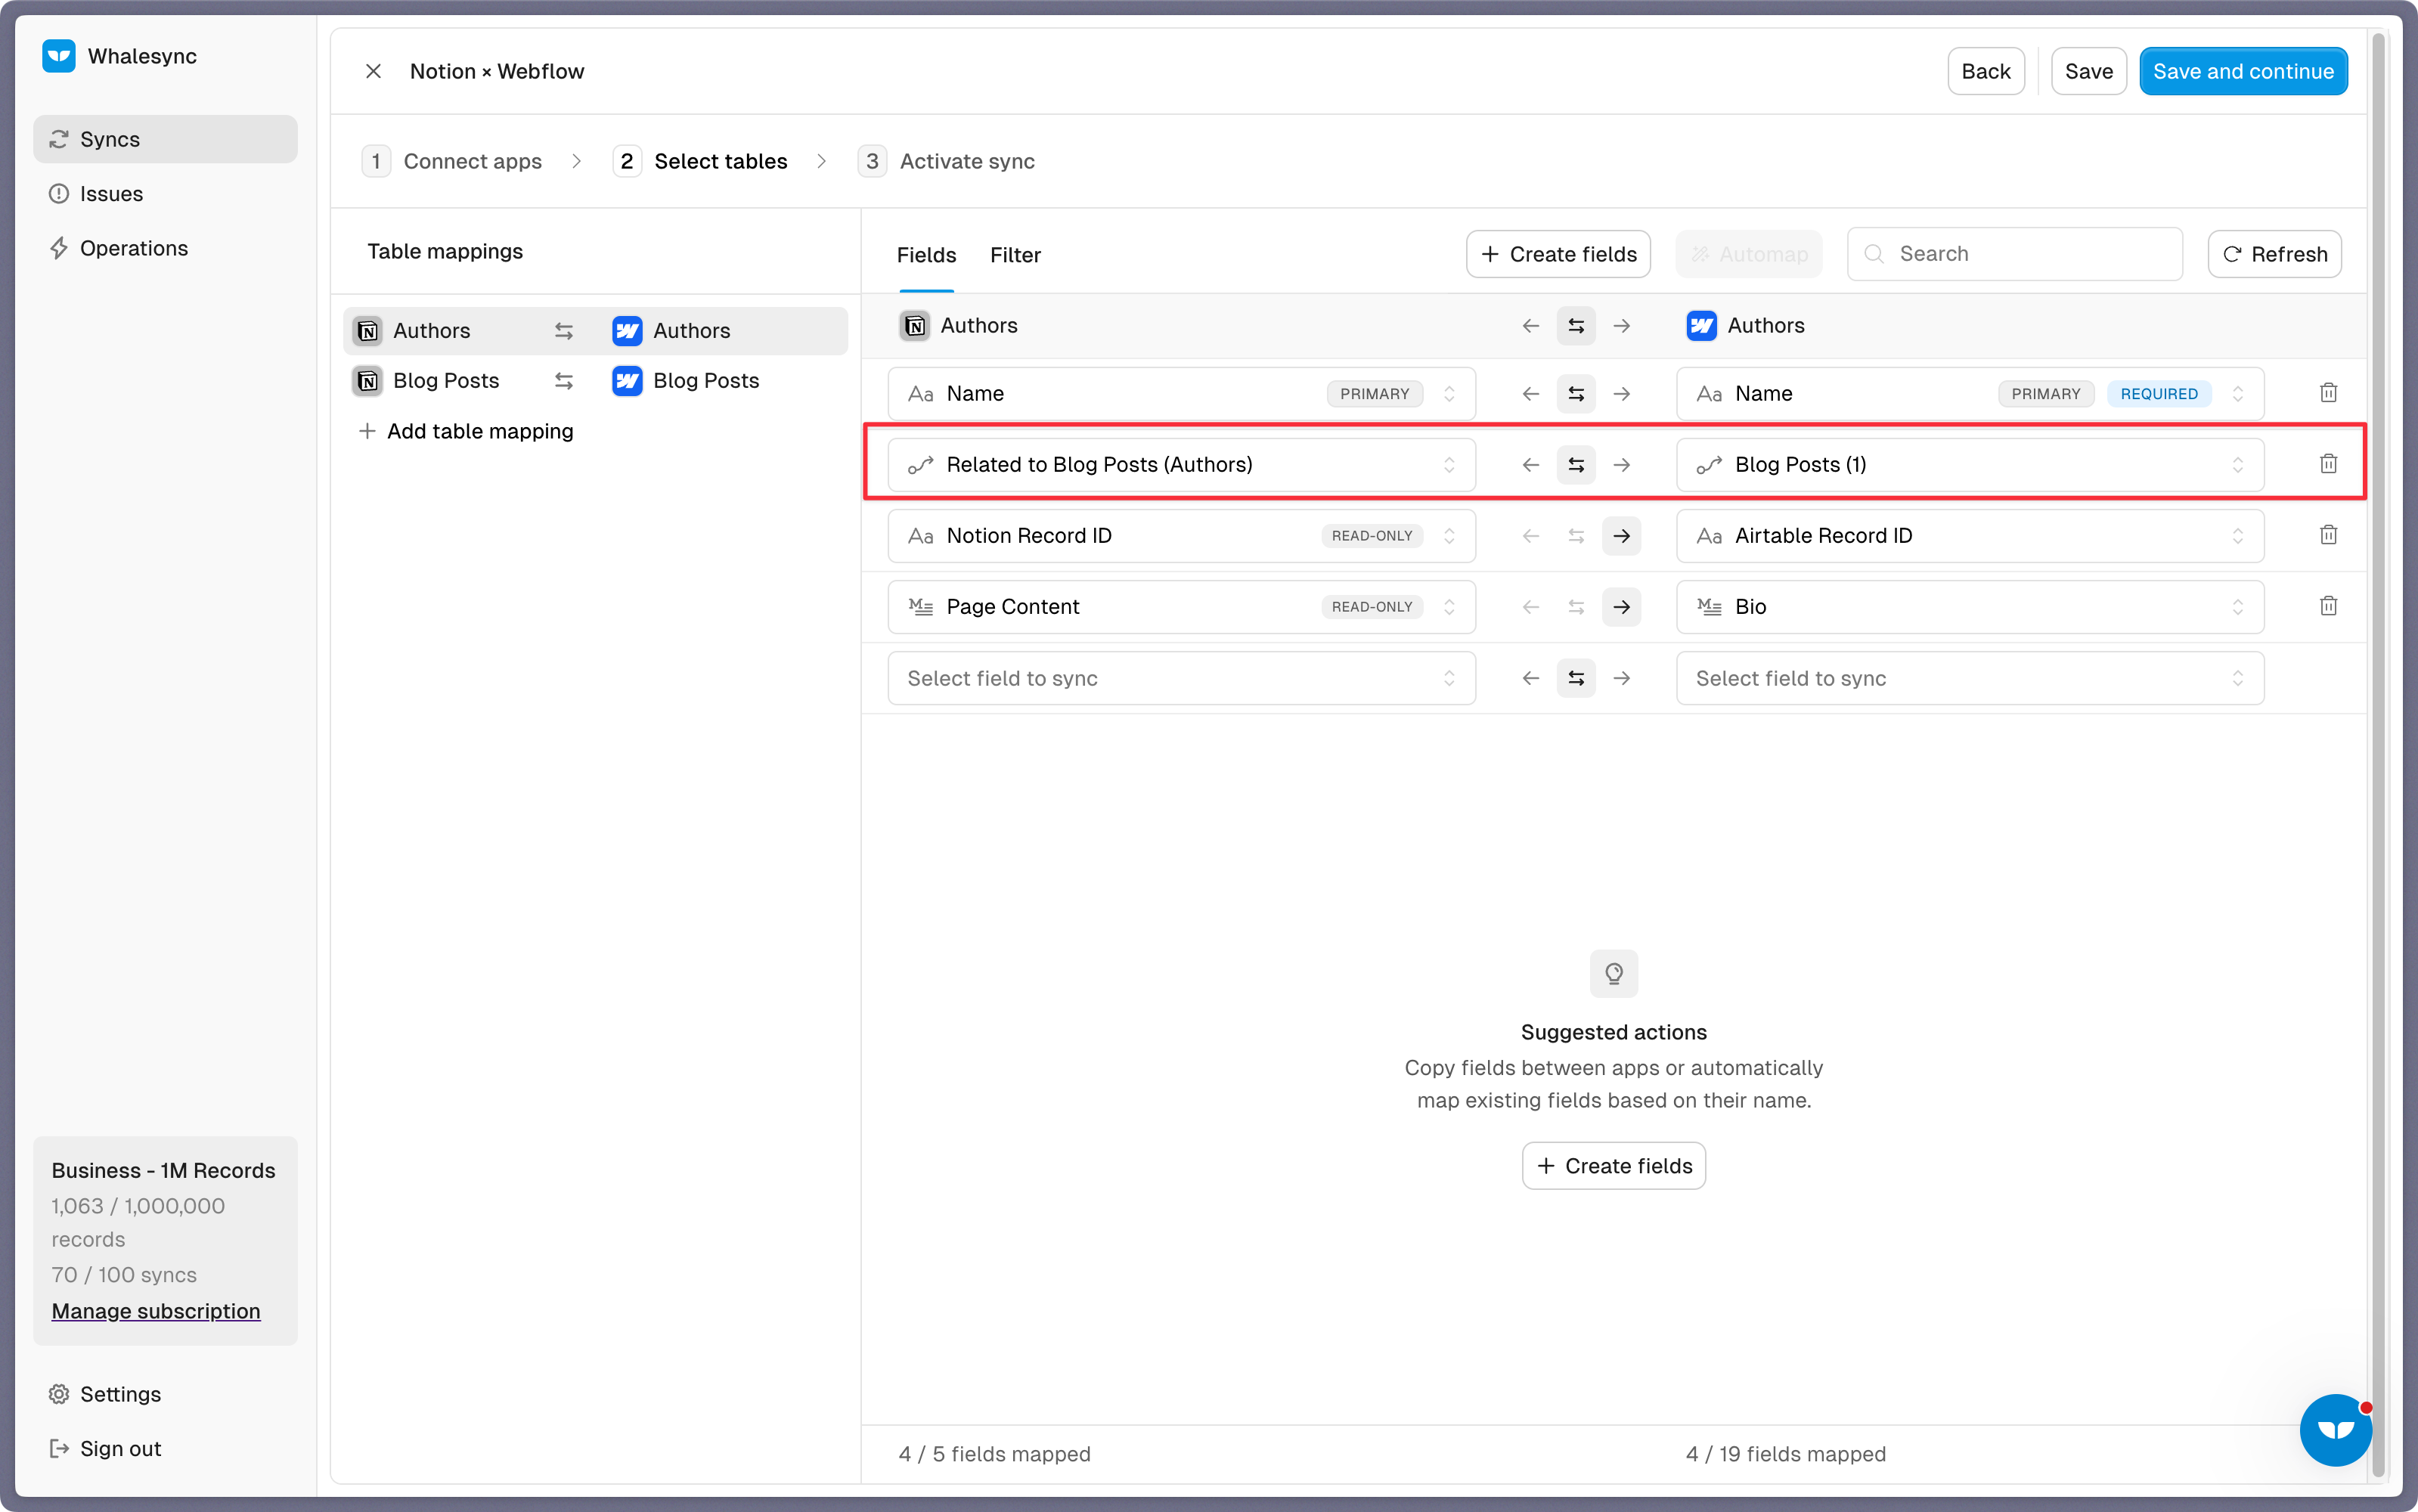2418x1512 pixels.
Task: Go to step 1 Connect apps
Action: point(453,161)
